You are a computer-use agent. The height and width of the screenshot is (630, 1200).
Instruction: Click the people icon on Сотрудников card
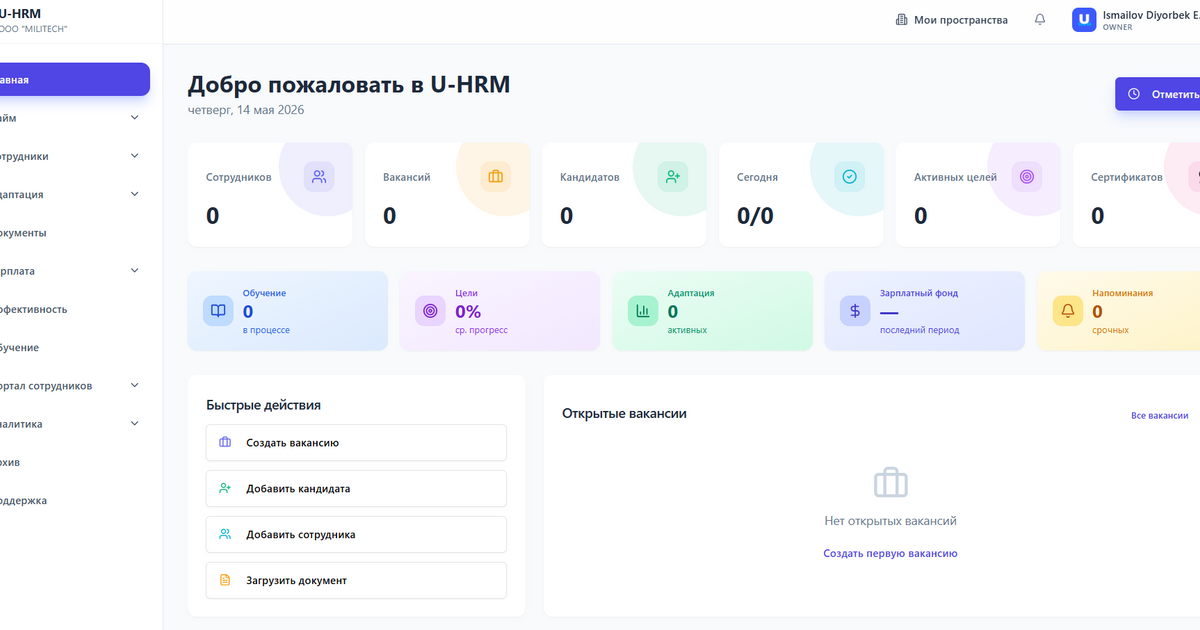[319, 177]
